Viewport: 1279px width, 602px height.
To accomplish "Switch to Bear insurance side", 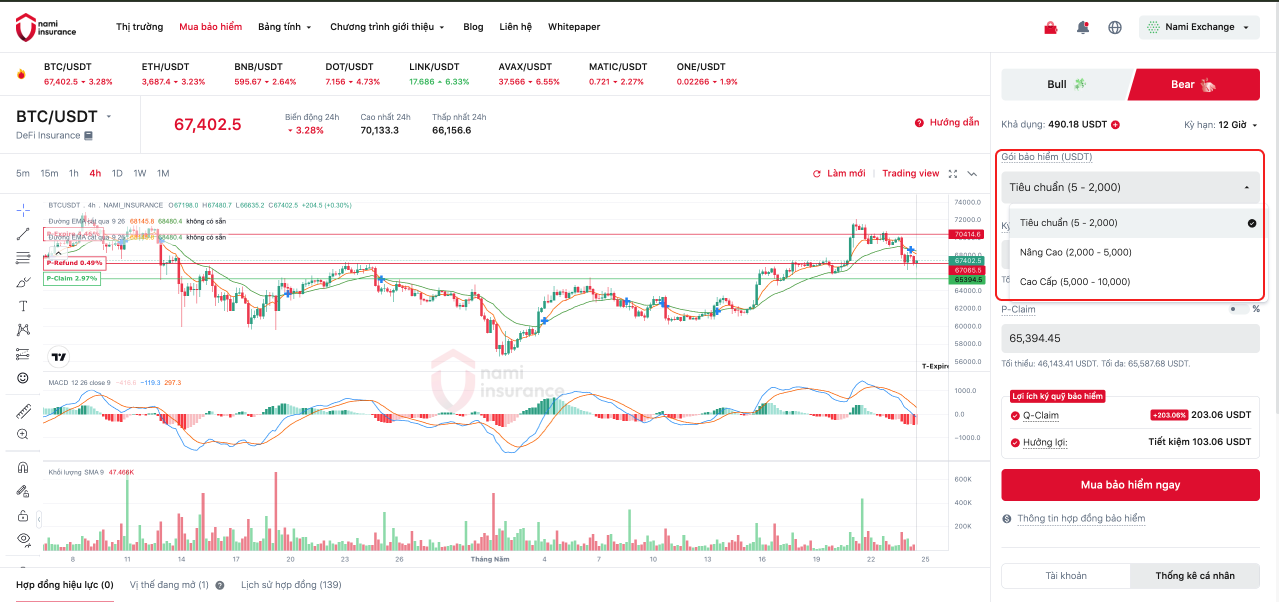I will (1194, 84).
